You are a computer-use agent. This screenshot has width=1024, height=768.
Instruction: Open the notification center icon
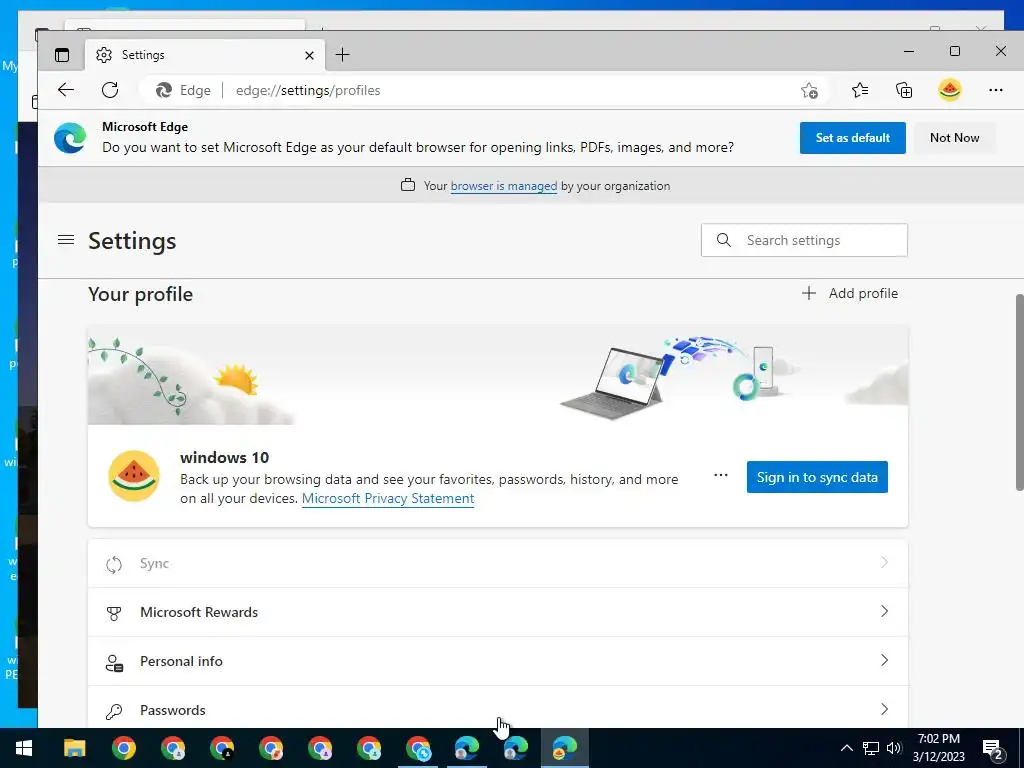pyautogui.click(x=993, y=749)
